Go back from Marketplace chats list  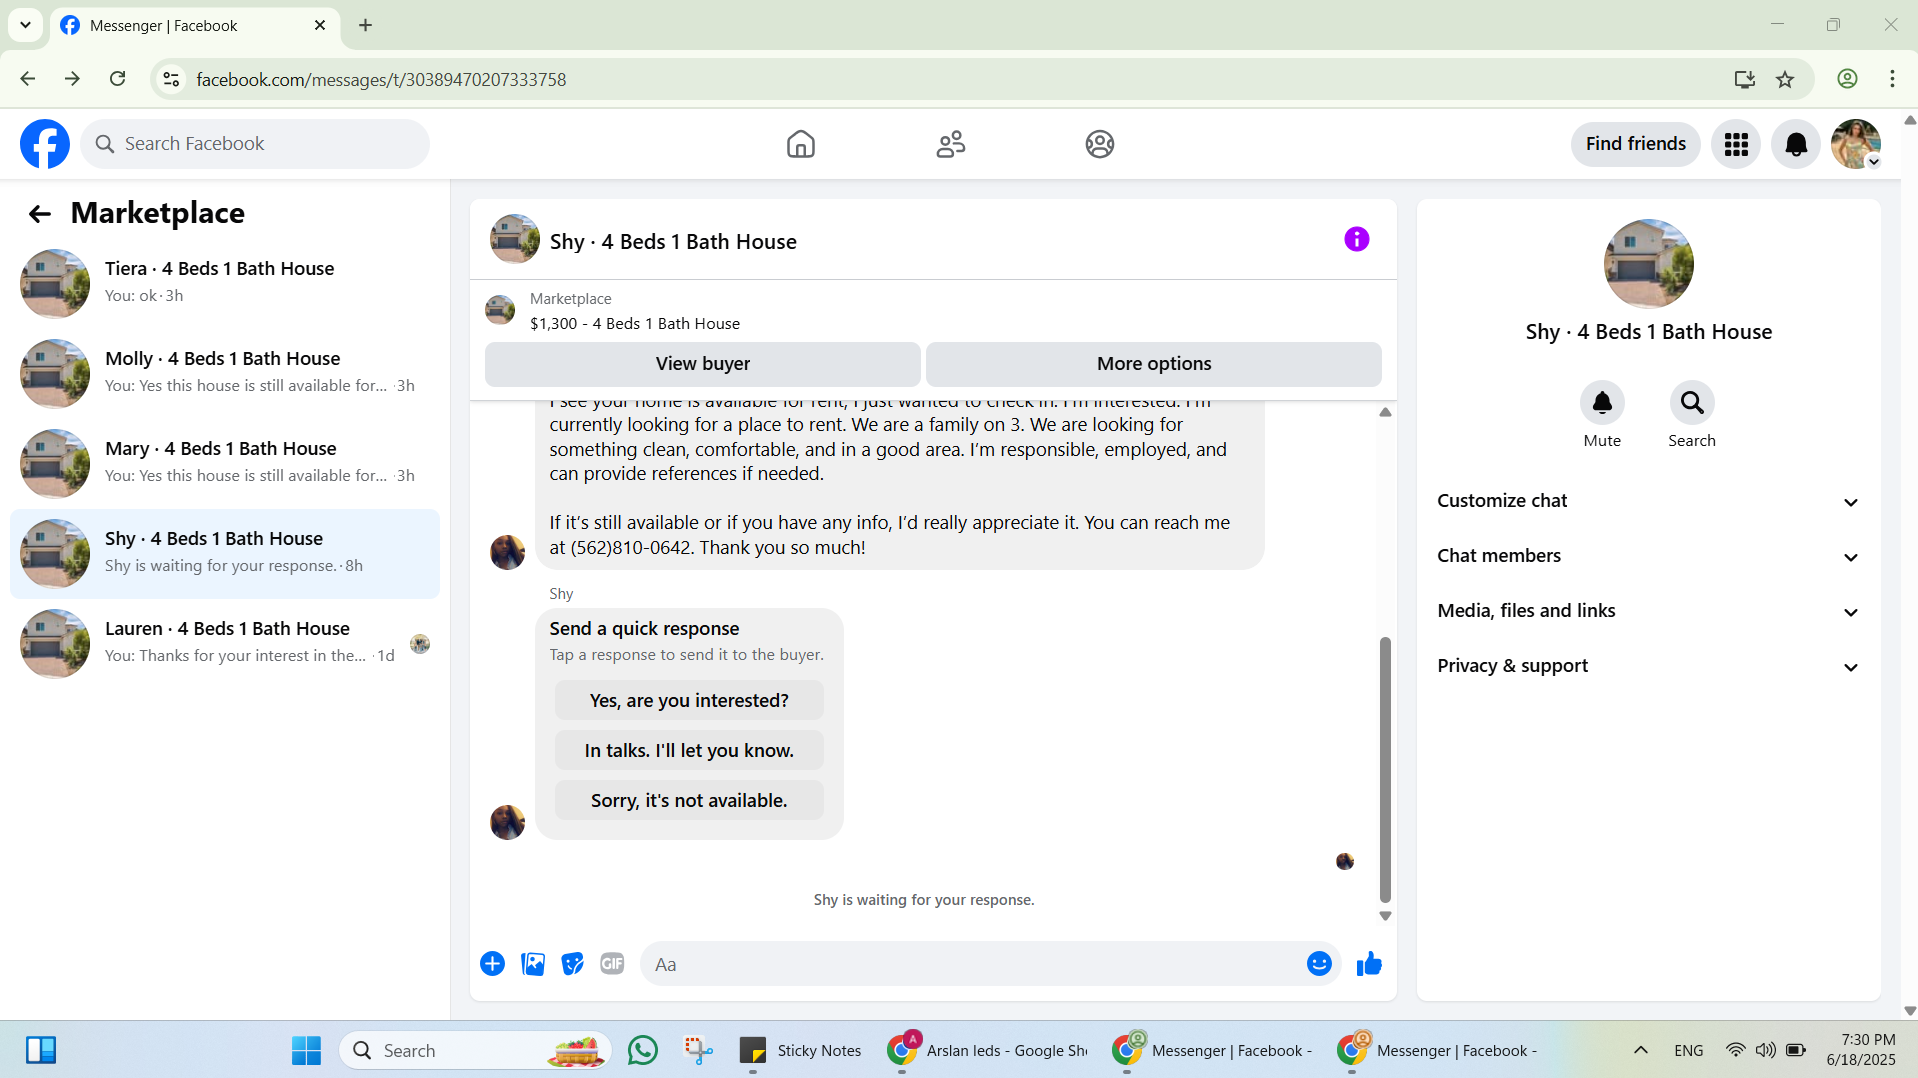tap(39, 213)
